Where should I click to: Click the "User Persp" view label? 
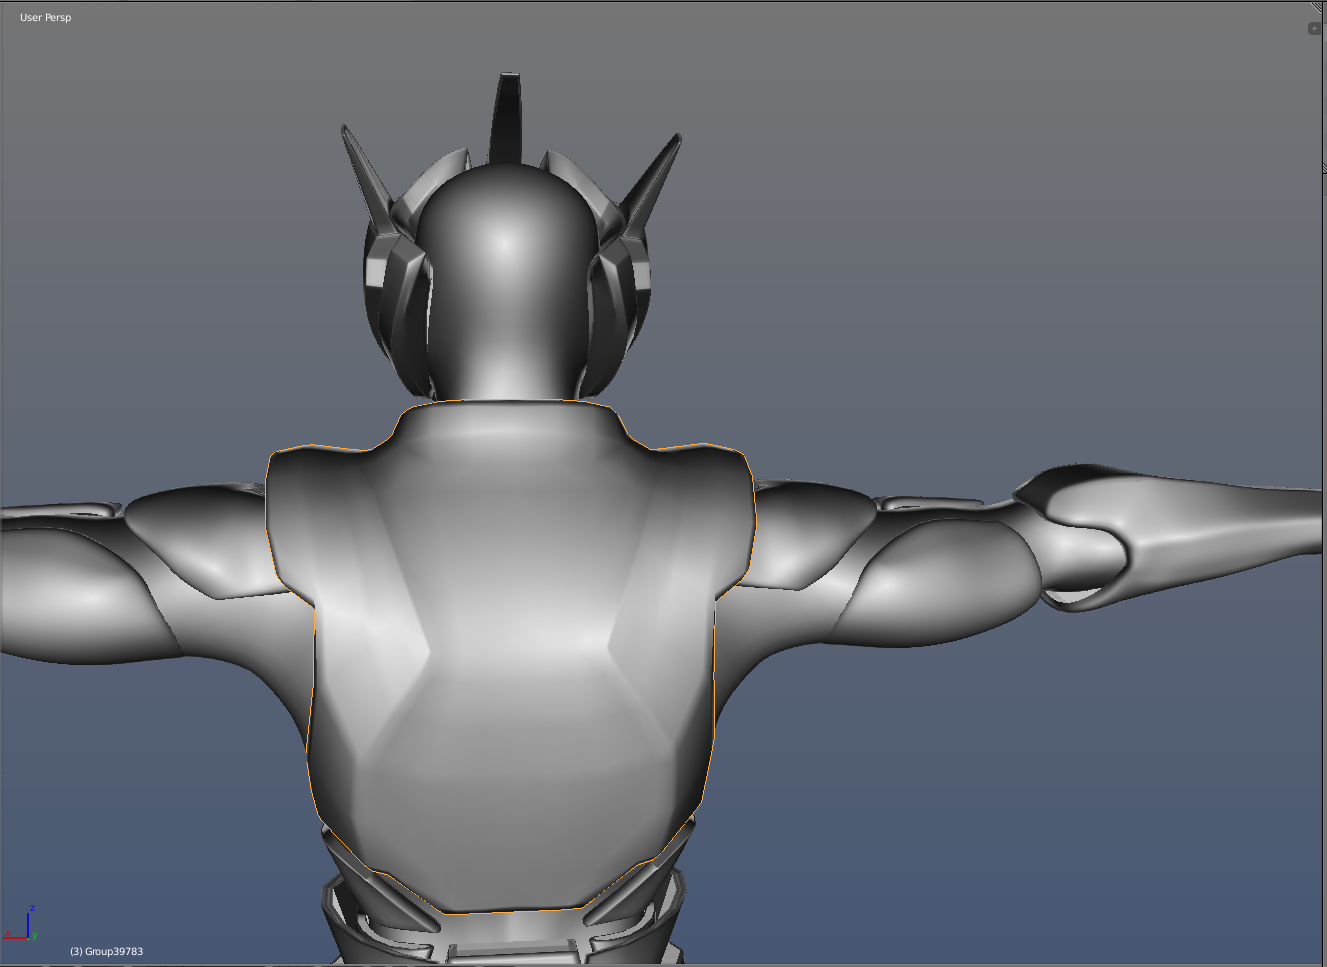45,17
